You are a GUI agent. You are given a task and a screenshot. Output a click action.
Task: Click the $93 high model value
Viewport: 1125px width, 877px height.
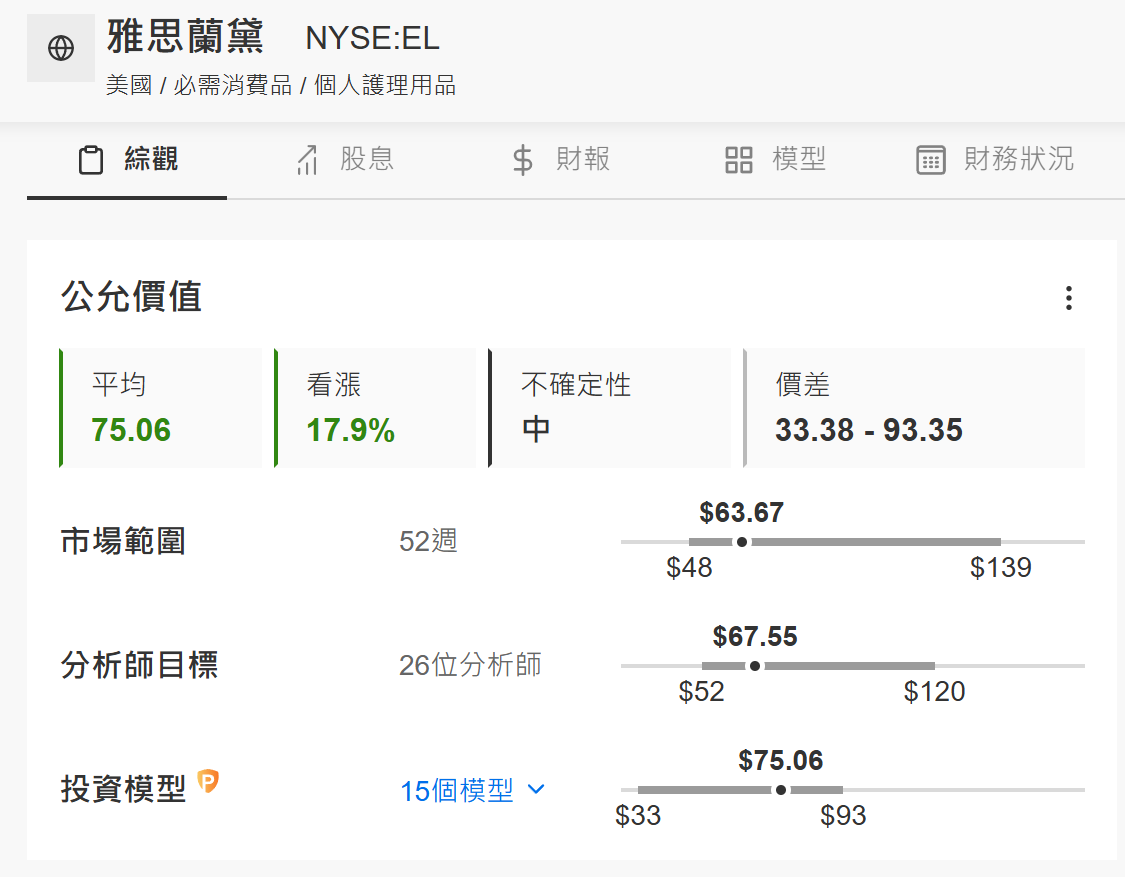[x=843, y=816]
